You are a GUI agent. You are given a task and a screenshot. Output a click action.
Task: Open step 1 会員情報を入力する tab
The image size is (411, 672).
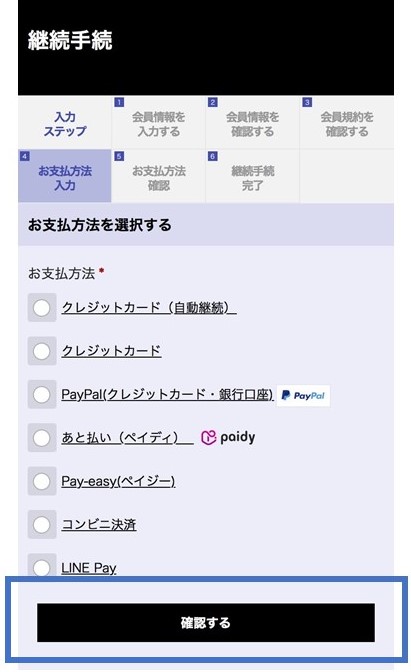coord(159,123)
